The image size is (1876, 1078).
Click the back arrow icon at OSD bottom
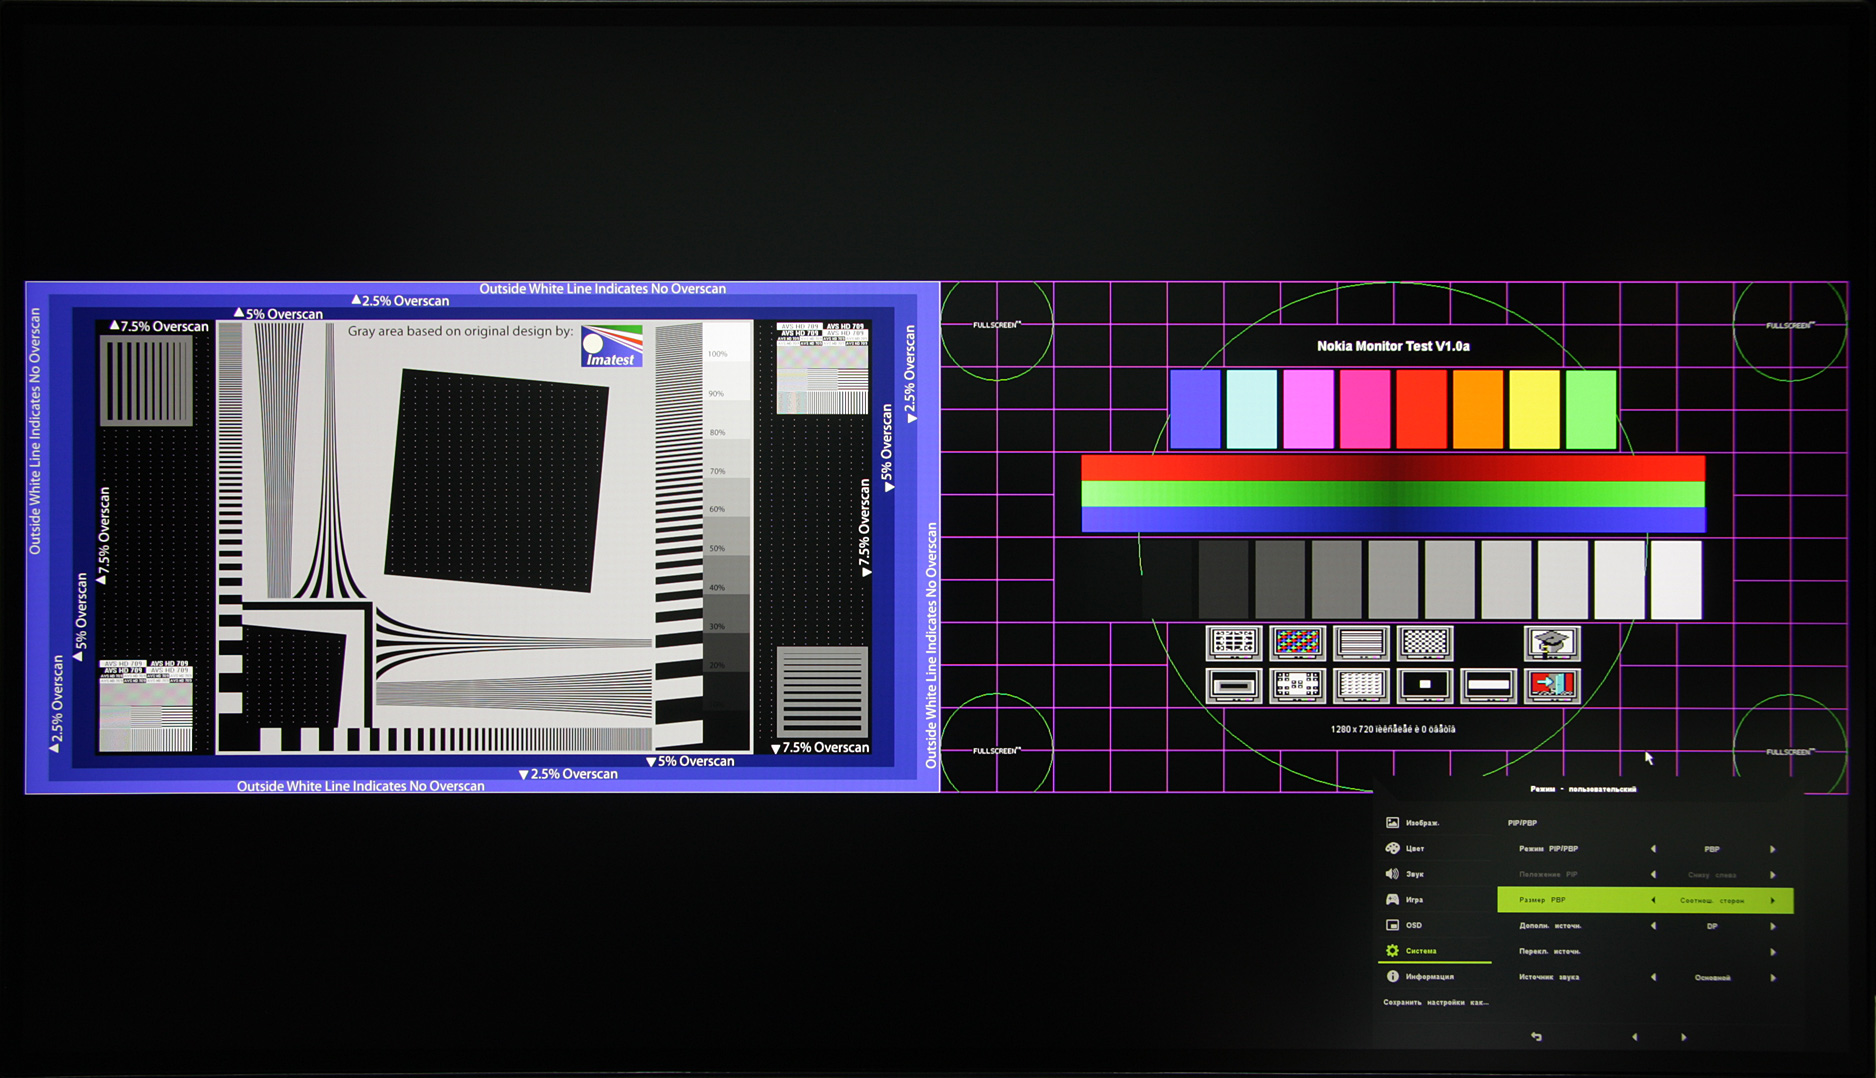(x=1536, y=1037)
